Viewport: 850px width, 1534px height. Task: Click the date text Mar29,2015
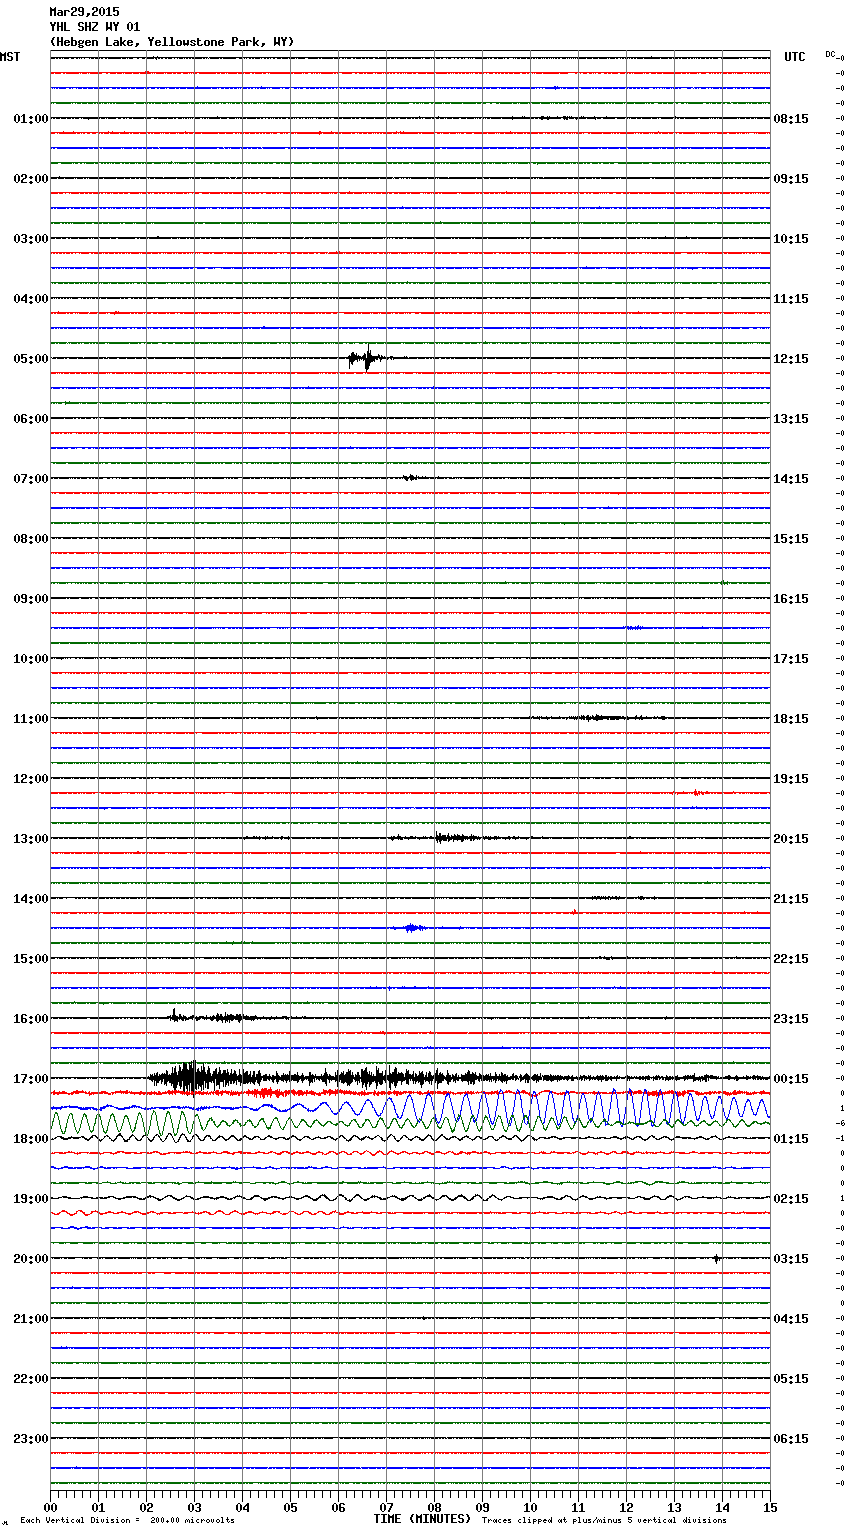(84, 12)
